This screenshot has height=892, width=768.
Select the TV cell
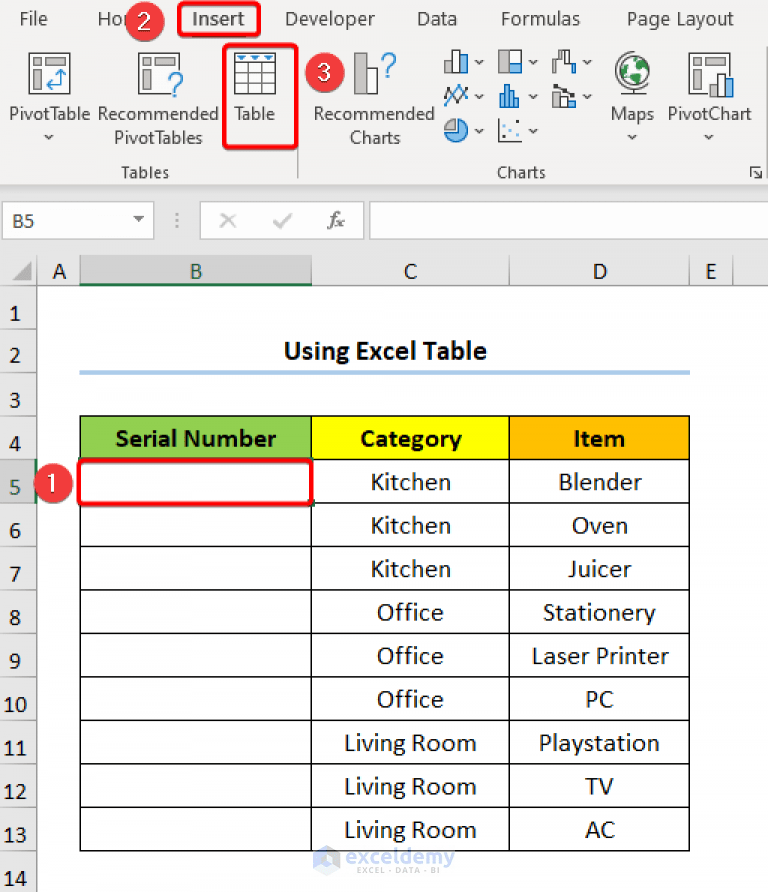point(599,786)
